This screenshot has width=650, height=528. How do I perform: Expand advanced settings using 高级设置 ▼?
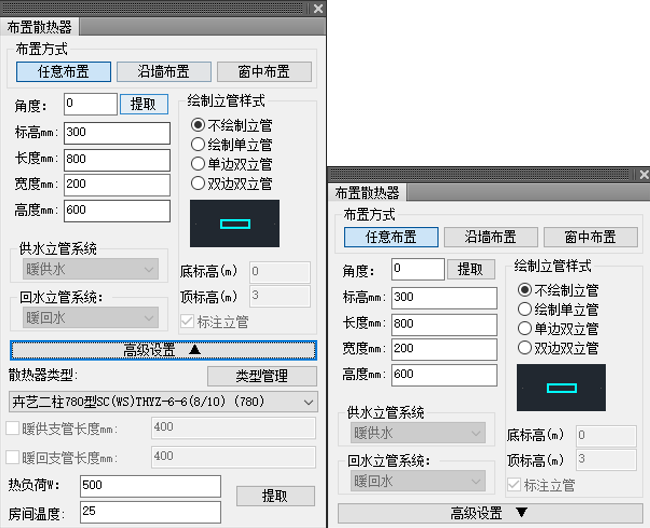(x=488, y=514)
